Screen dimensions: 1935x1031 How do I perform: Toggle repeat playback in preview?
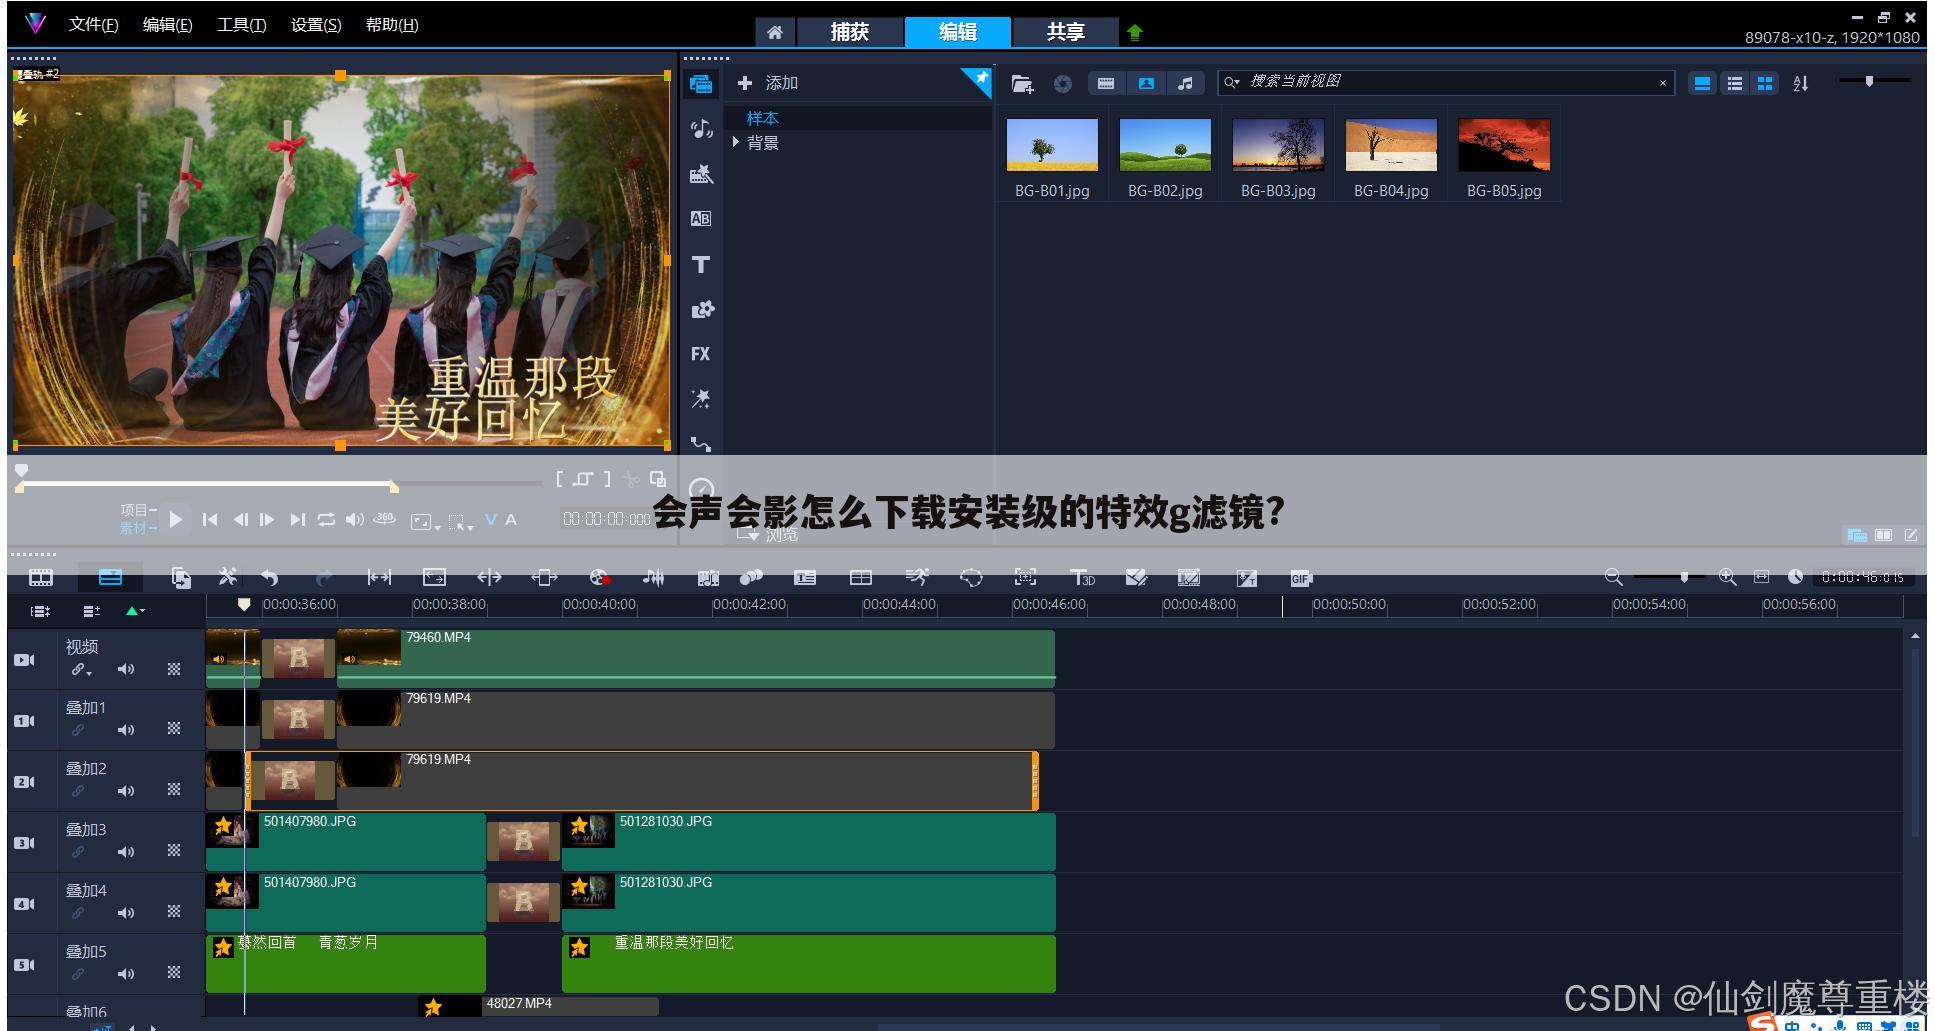coord(326,520)
